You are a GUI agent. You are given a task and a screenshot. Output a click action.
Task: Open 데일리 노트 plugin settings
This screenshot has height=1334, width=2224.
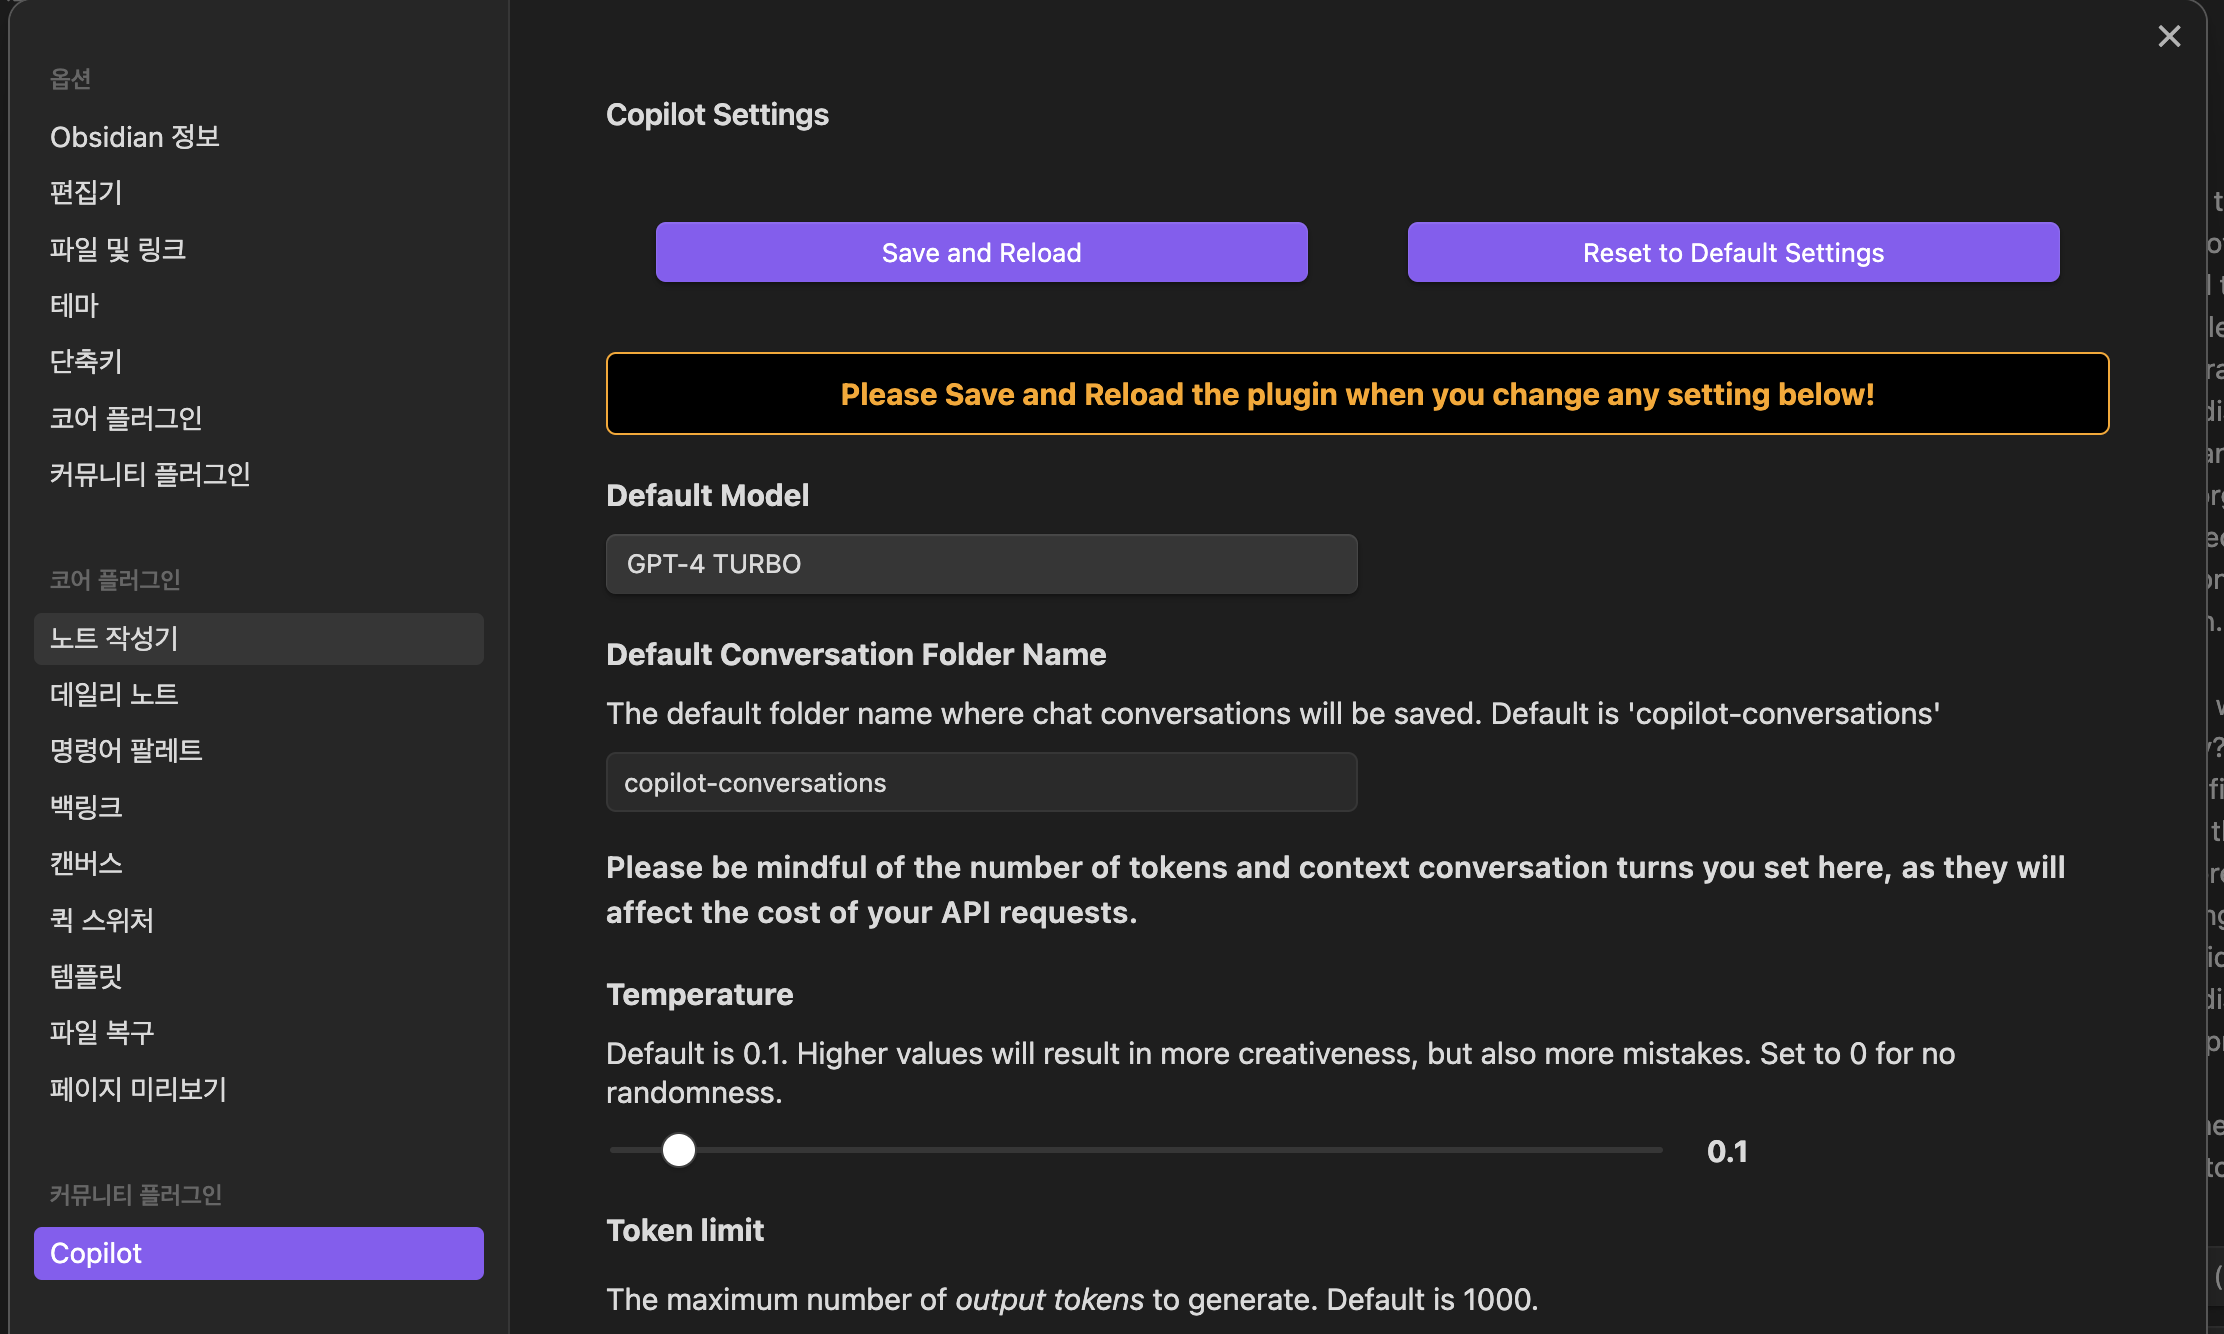[x=114, y=694]
